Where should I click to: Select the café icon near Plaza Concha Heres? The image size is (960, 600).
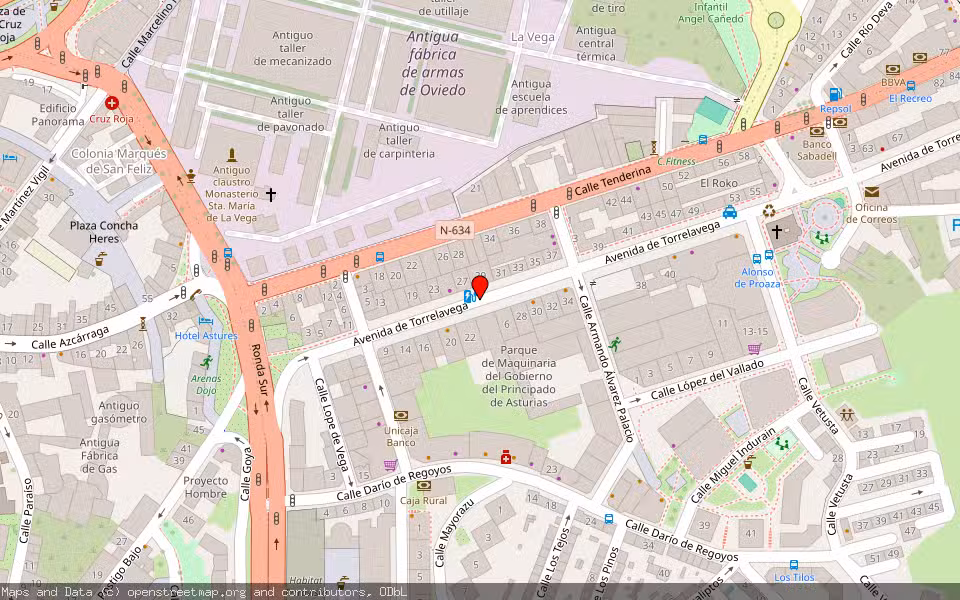click(100, 260)
